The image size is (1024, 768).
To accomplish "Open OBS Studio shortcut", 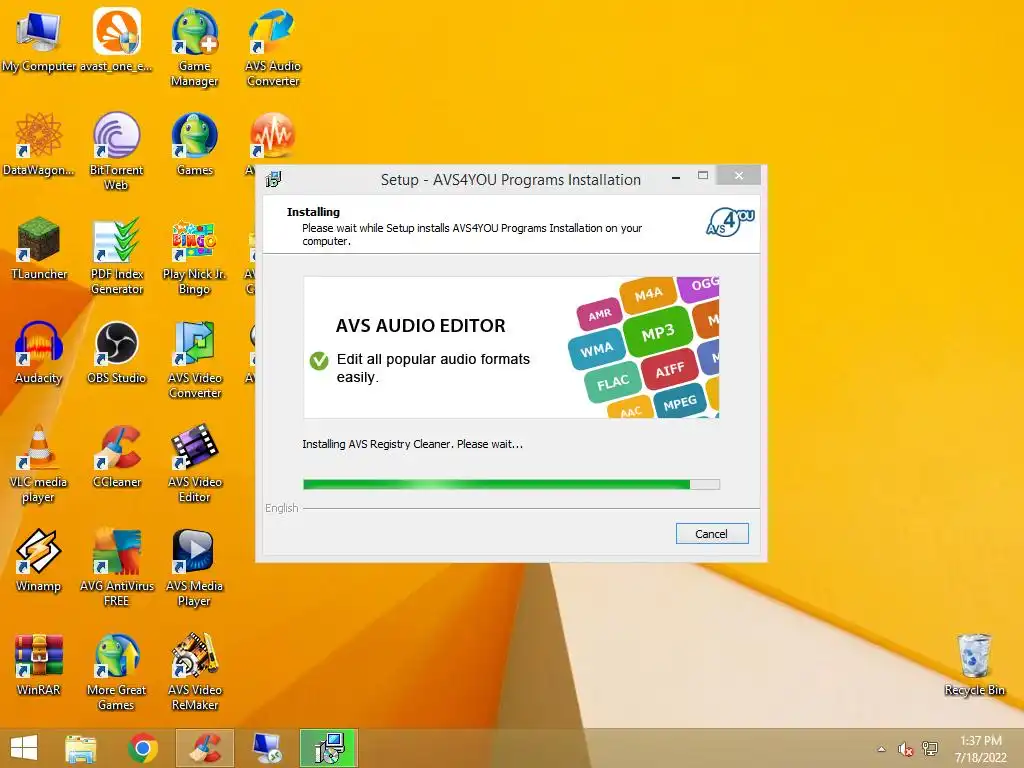I will tap(116, 352).
